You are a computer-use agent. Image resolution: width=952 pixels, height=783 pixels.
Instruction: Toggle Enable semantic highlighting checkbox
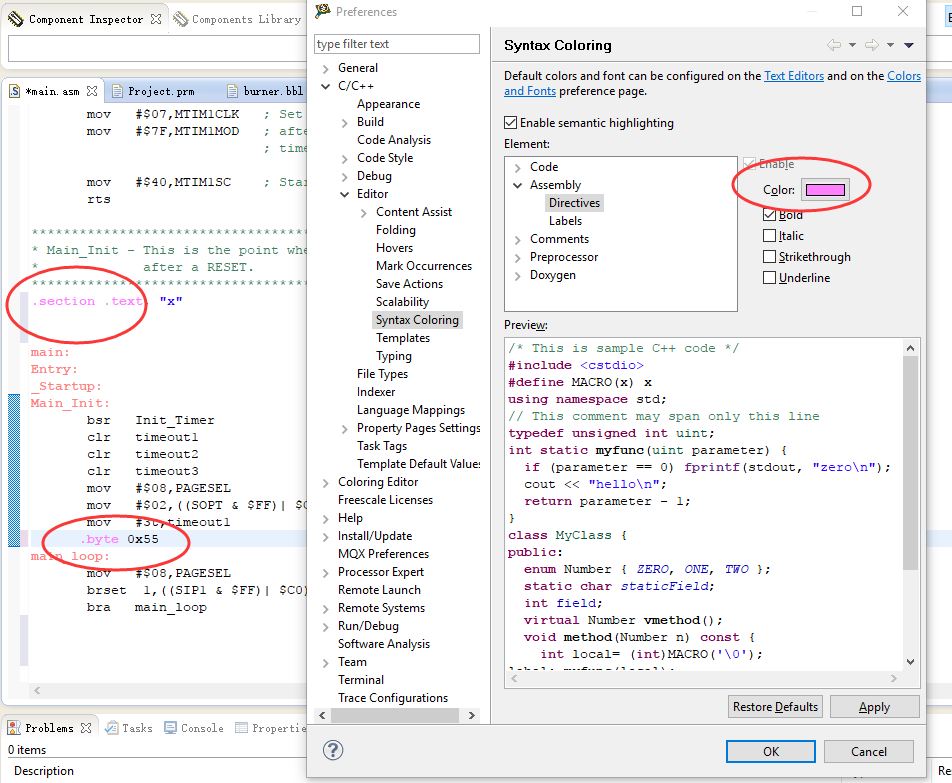pos(511,123)
